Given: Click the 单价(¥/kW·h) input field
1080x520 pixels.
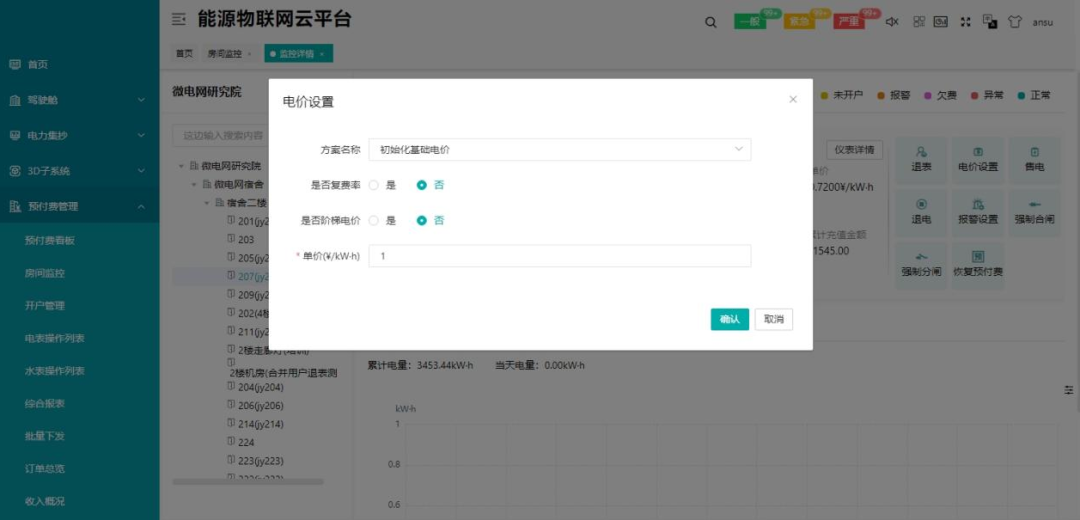Looking at the screenshot, I should click(x=560, y=256).
